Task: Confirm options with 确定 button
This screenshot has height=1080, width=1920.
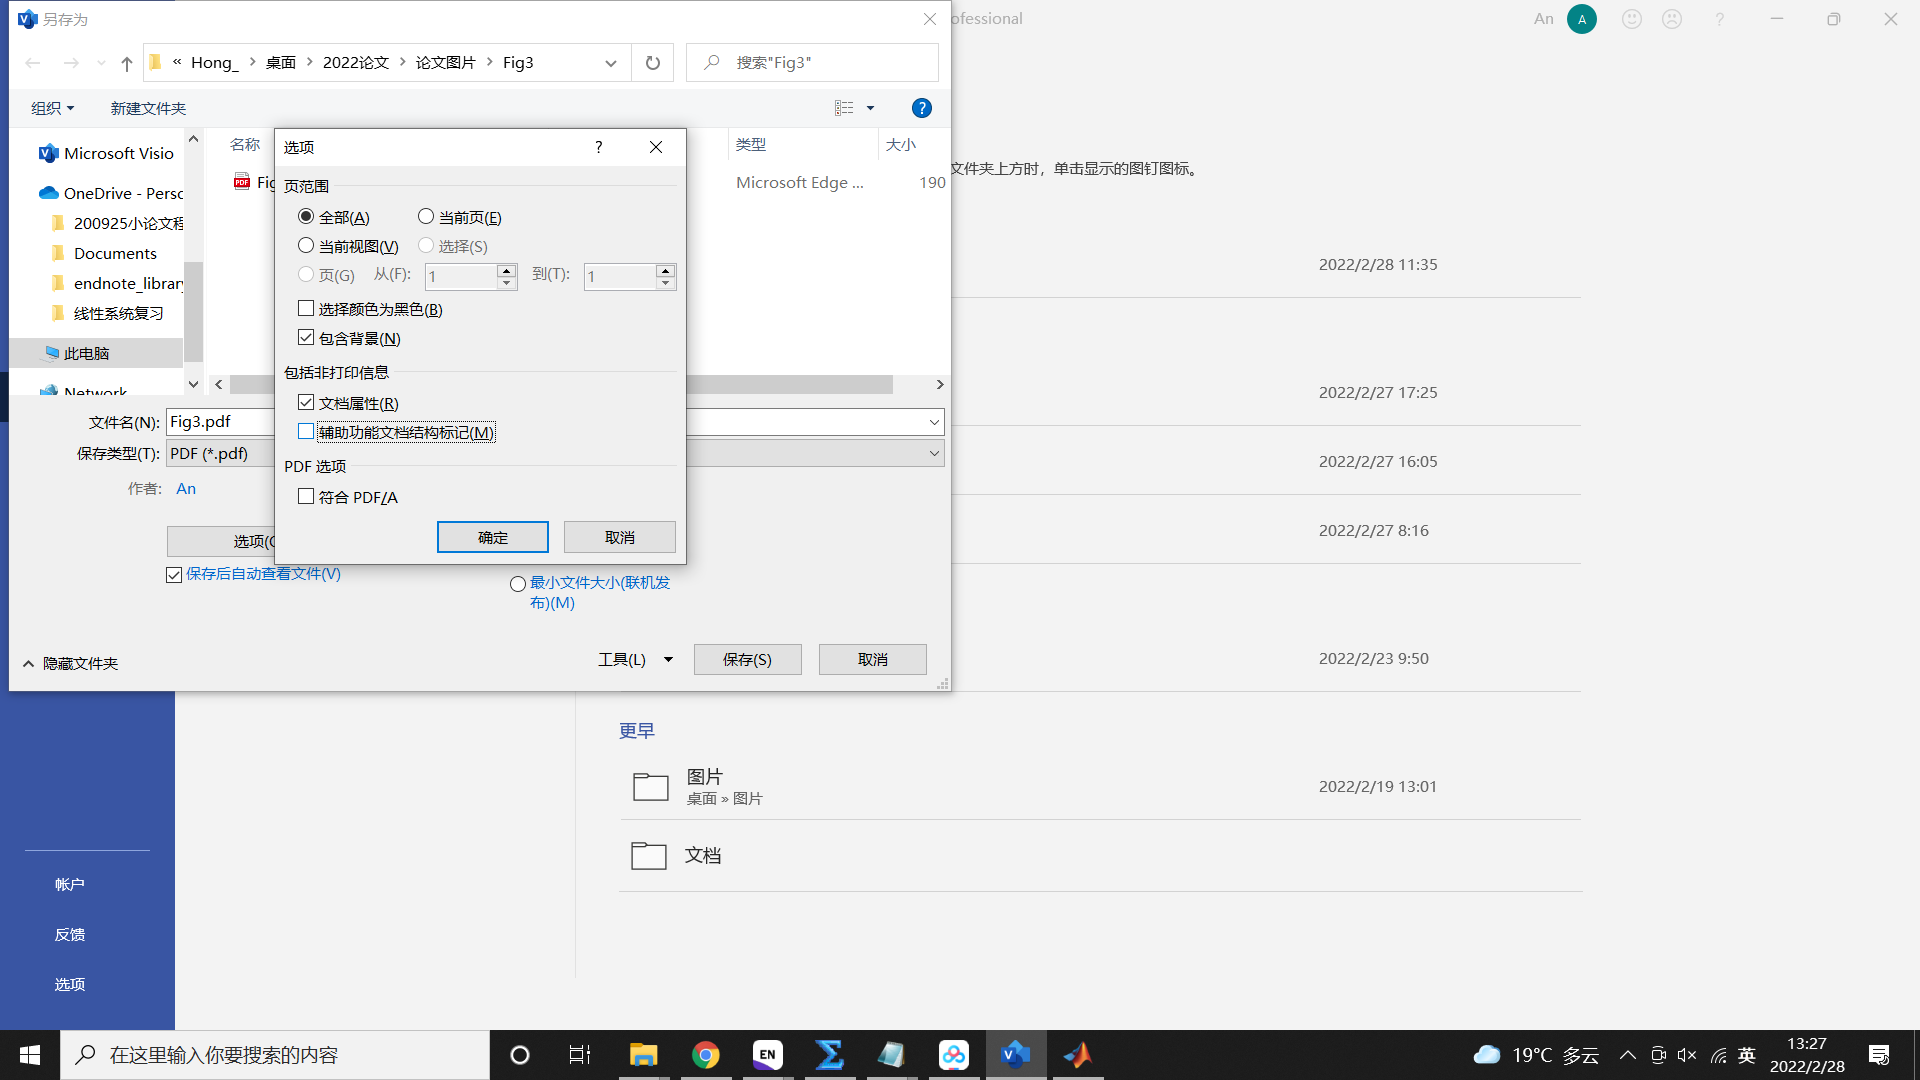Action: pos(493,537)
